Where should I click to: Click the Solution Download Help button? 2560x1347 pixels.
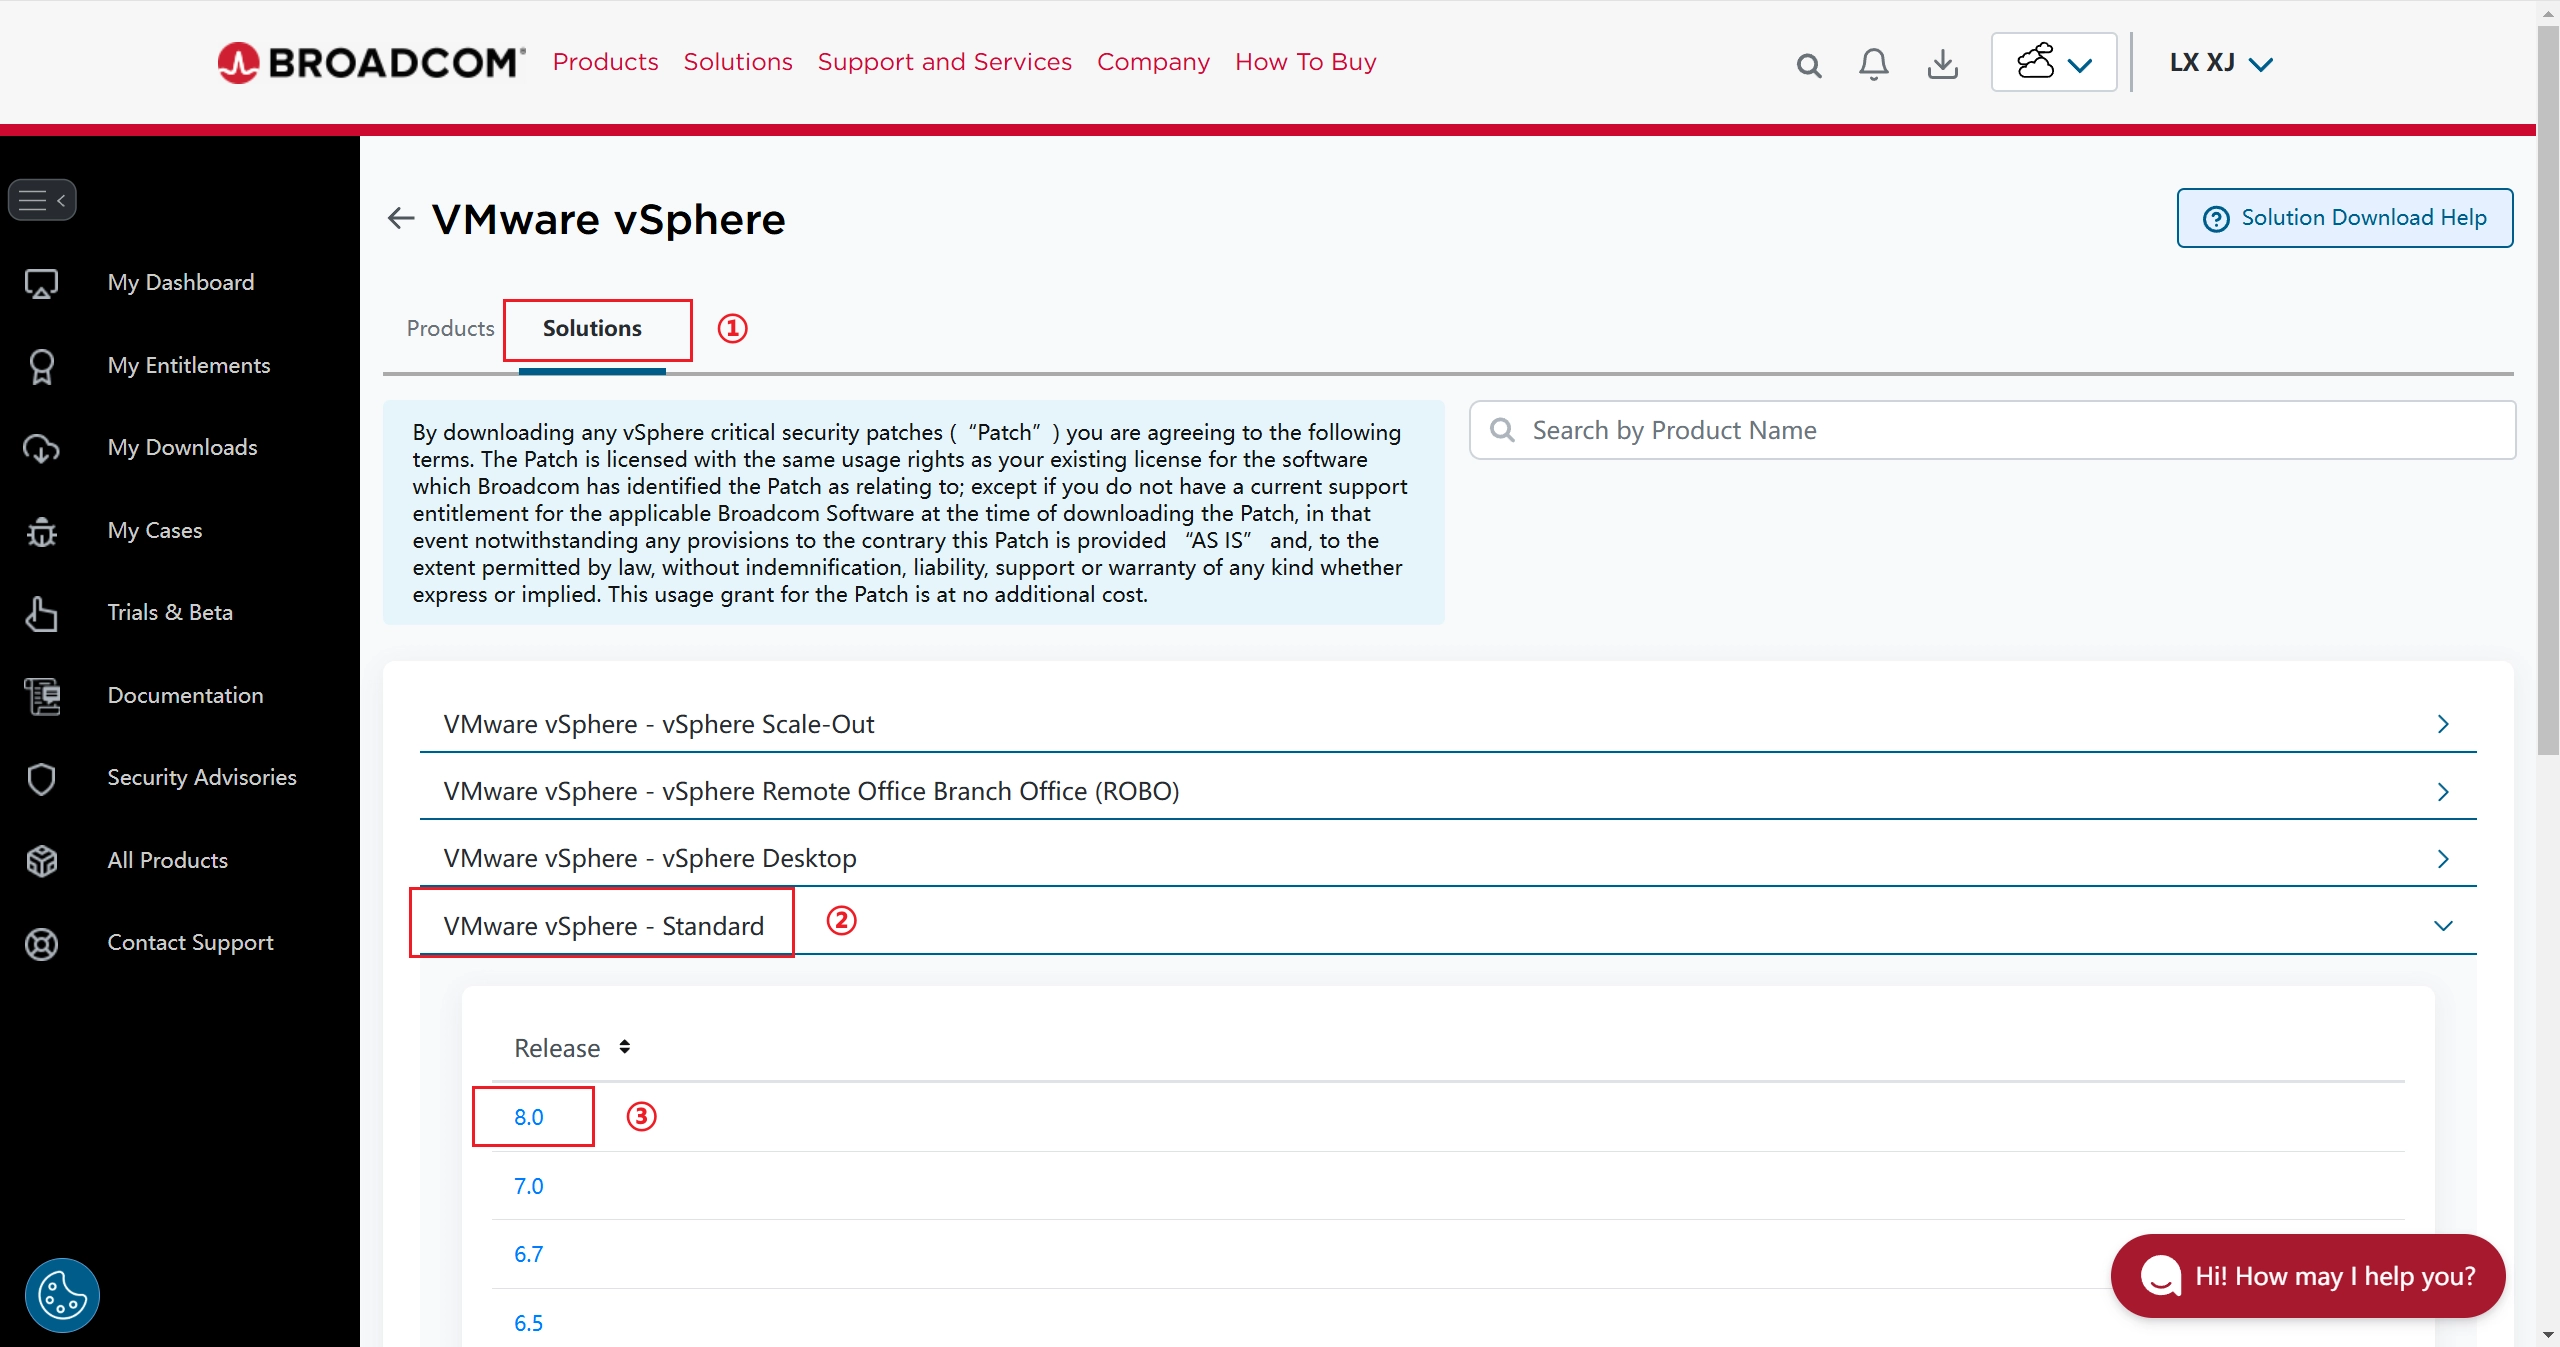click(2344, 218)
